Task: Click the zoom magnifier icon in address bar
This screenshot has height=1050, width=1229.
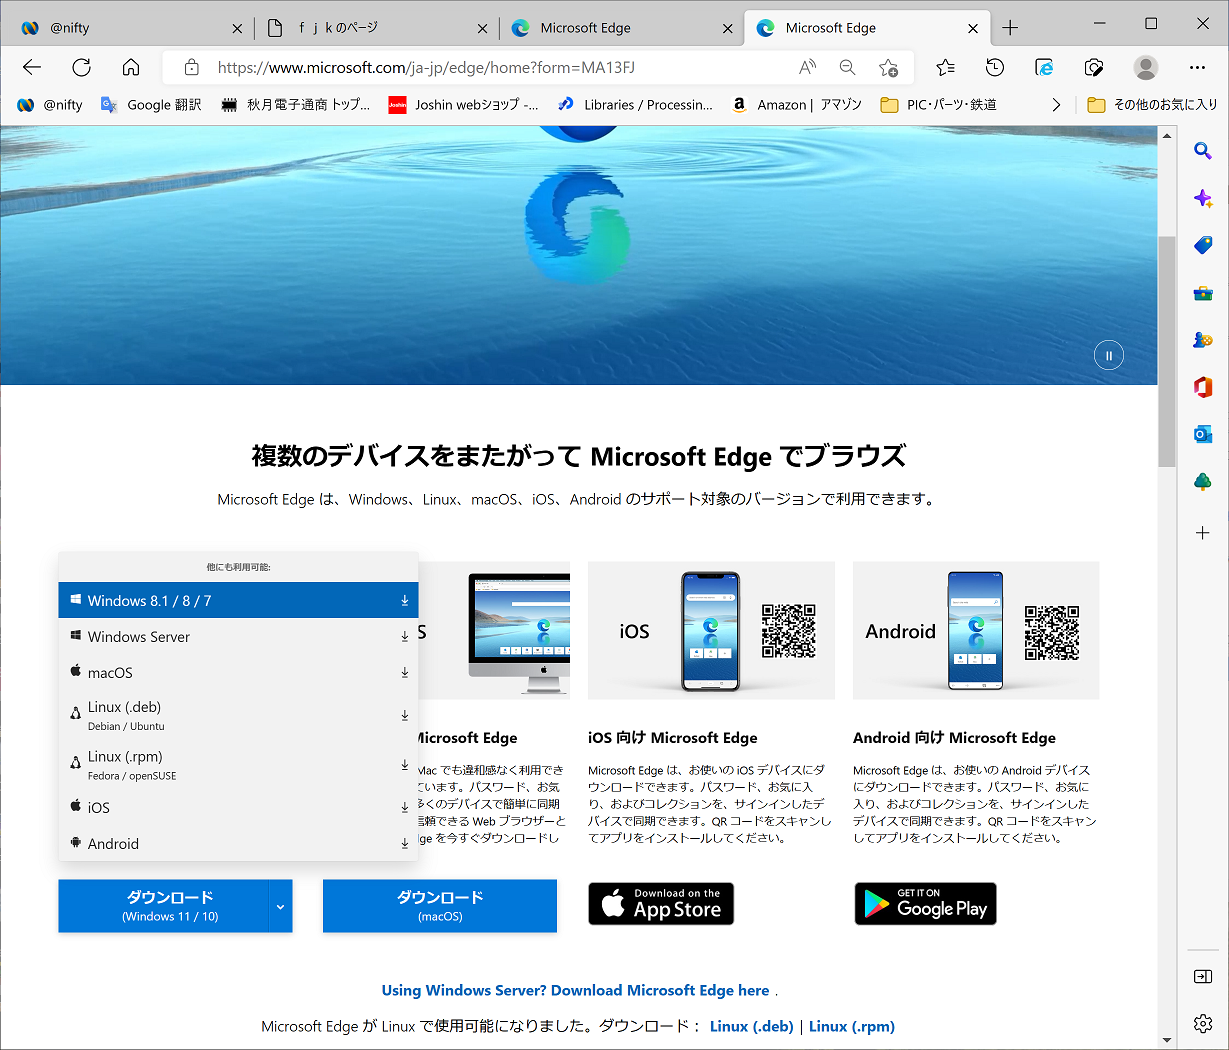Action: [847, 67]
